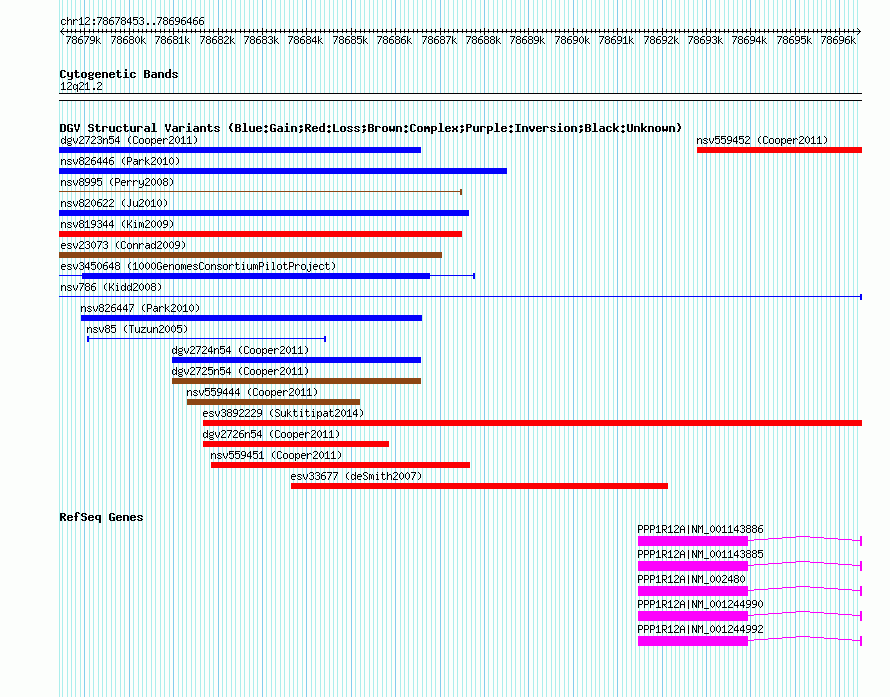
Task: Click the PPP1R12A NM_001244992 magenta exon
Action: [693, 641]
